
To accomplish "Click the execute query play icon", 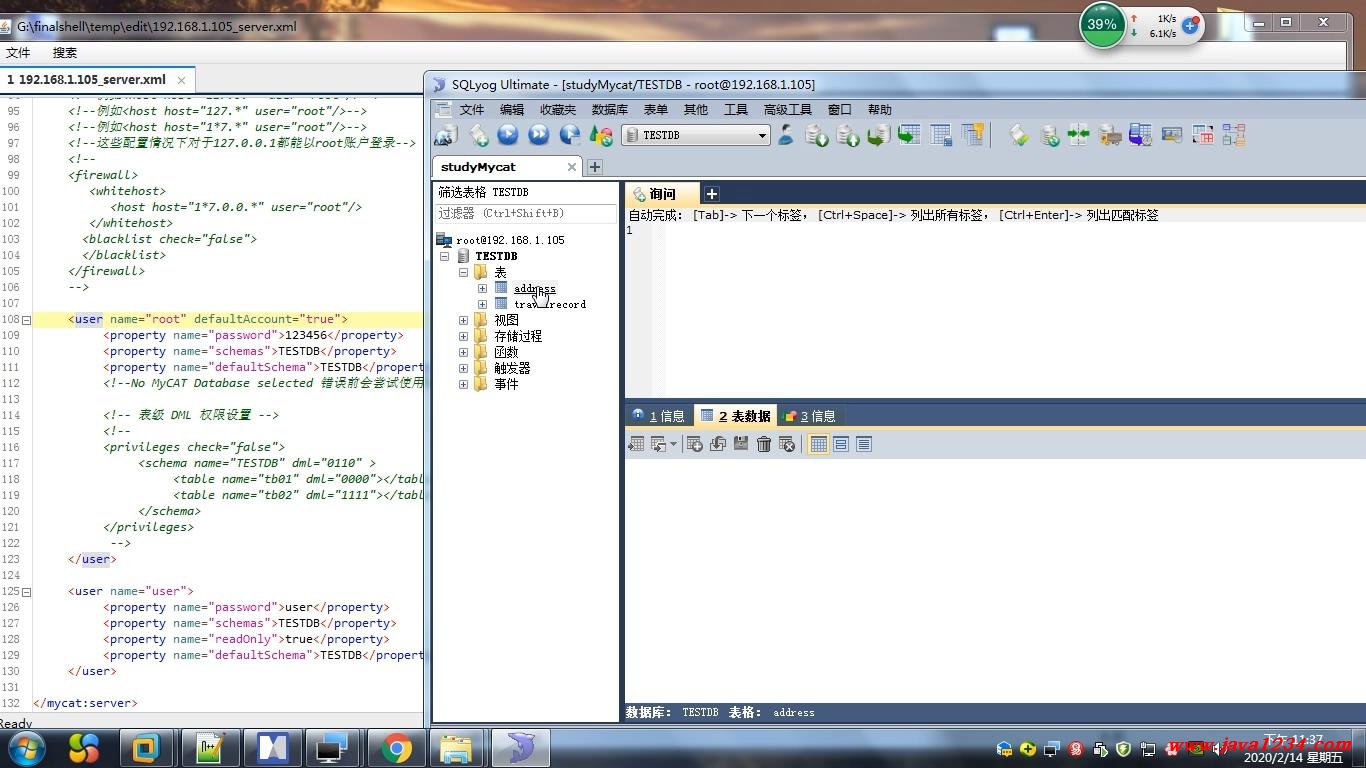I will click(x=508, y=135).
